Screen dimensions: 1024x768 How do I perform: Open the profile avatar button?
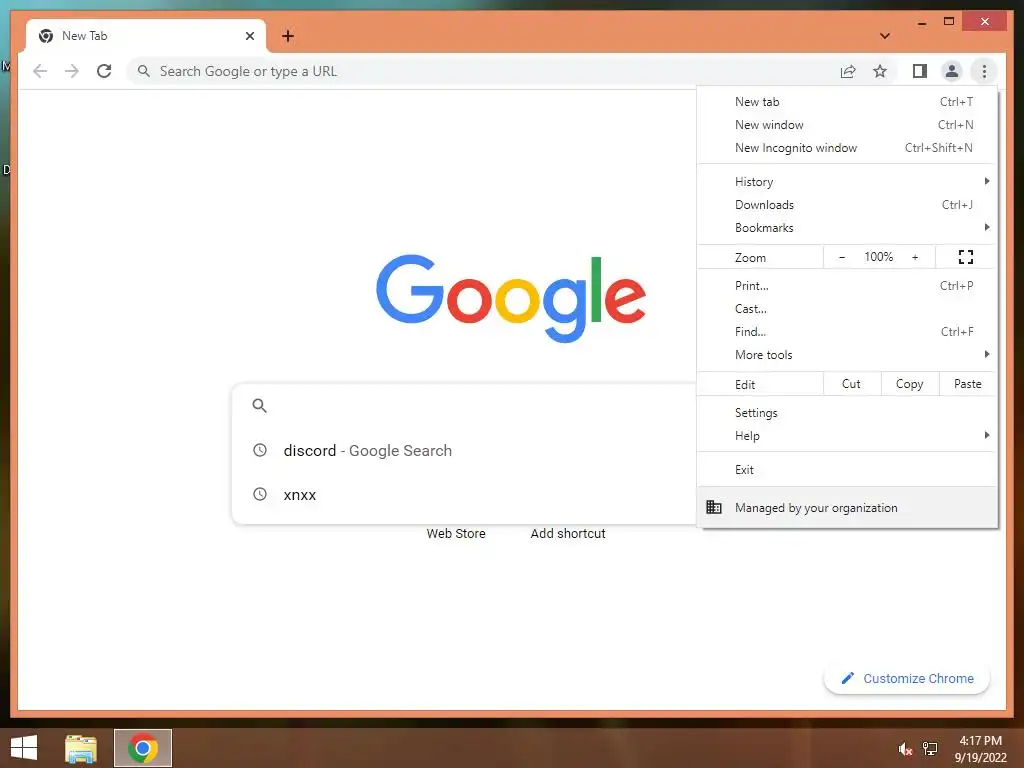[952, 71]
